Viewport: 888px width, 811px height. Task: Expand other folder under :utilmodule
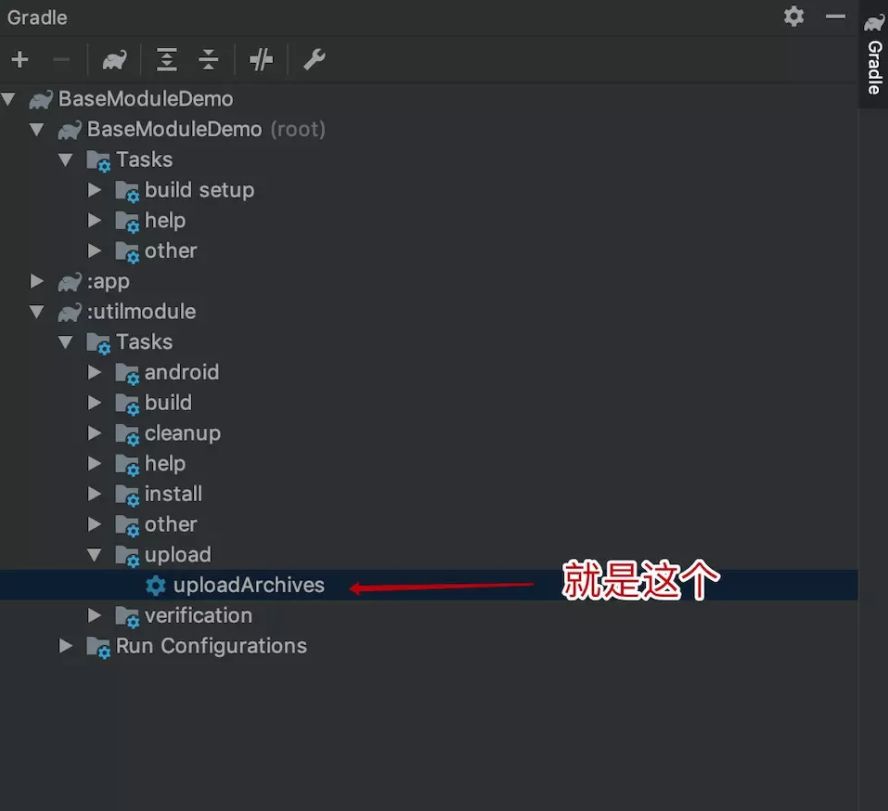click(95, 525)
